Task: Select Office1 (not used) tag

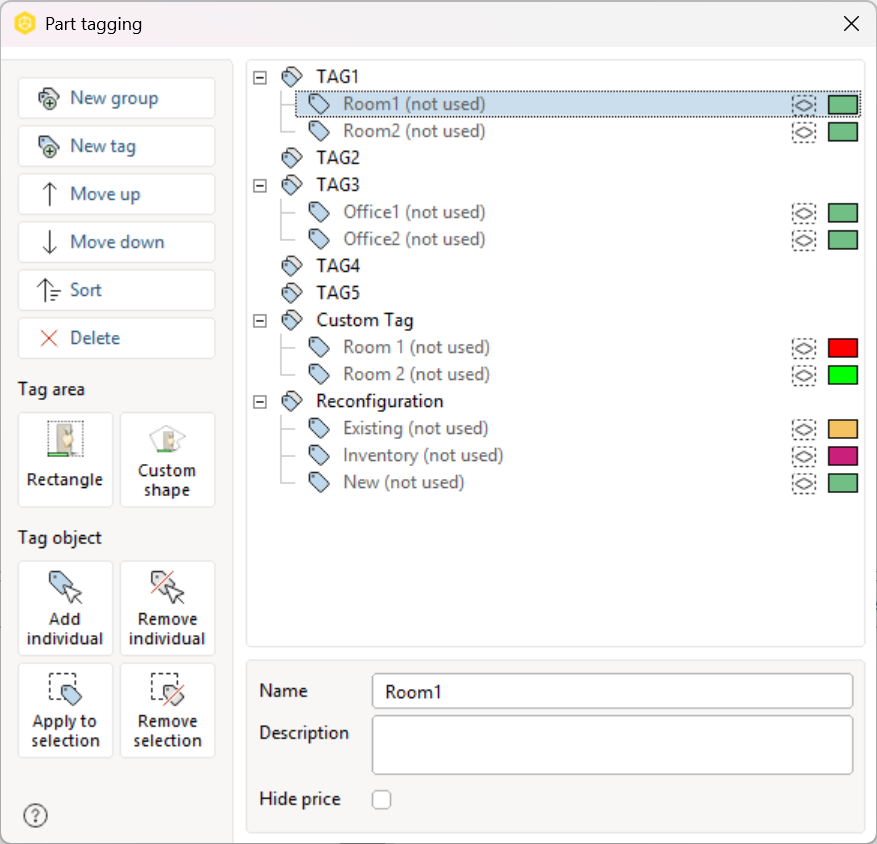Action: coord(414,212)
